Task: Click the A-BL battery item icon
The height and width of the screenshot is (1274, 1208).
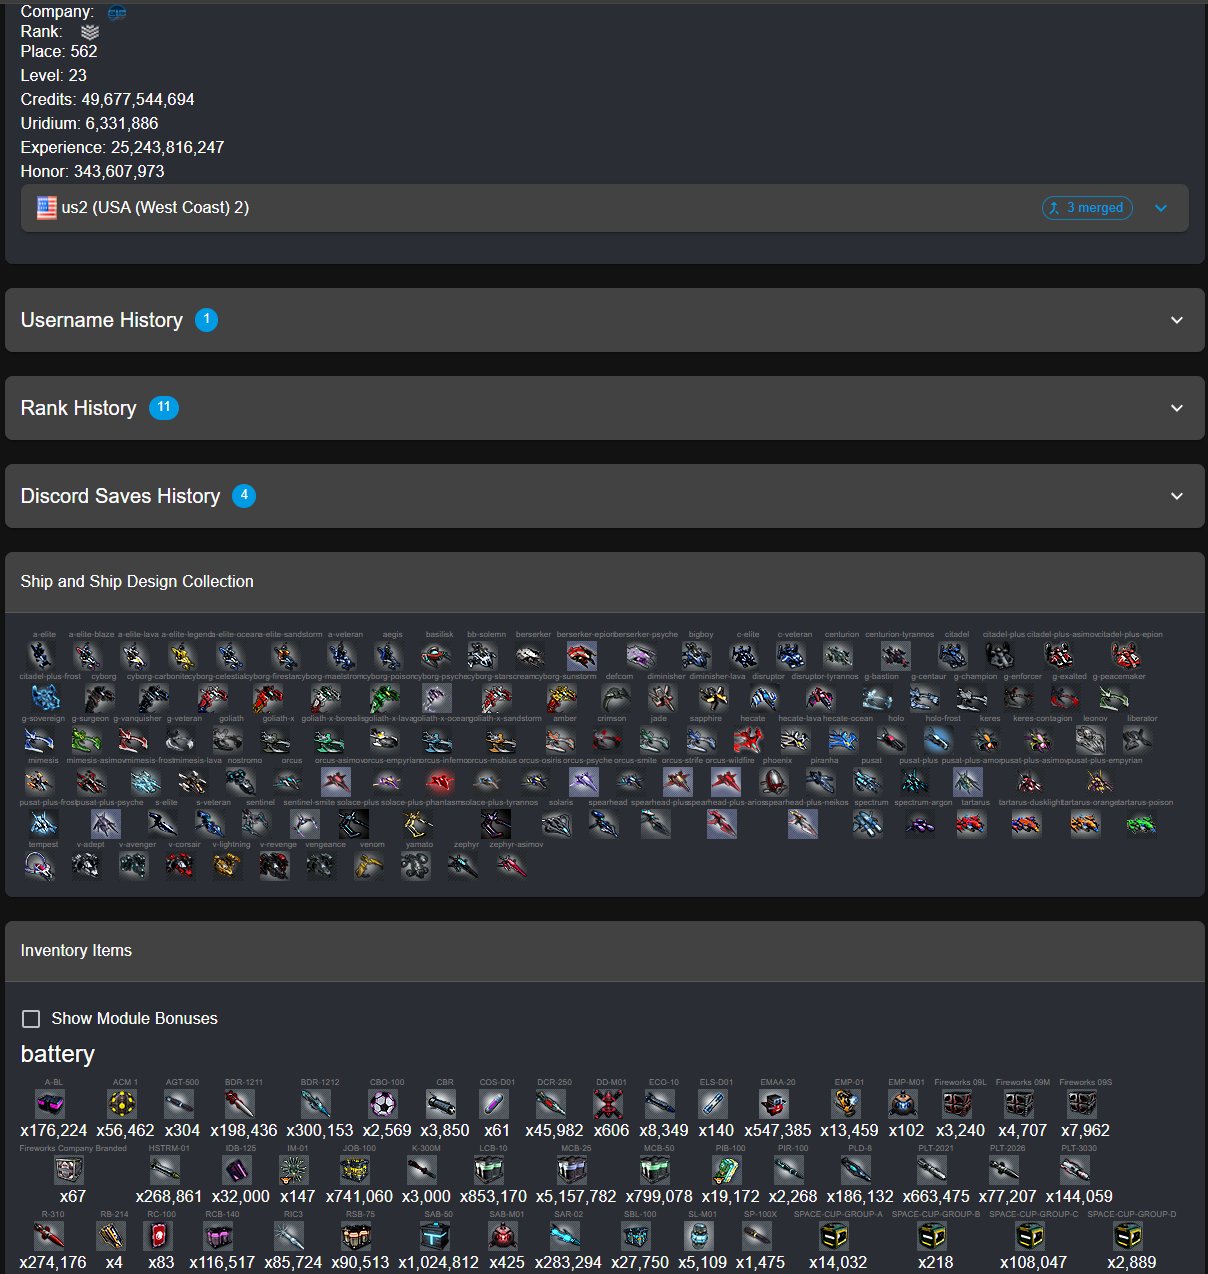Action: pyautogui.click(x=50, y=1104)
